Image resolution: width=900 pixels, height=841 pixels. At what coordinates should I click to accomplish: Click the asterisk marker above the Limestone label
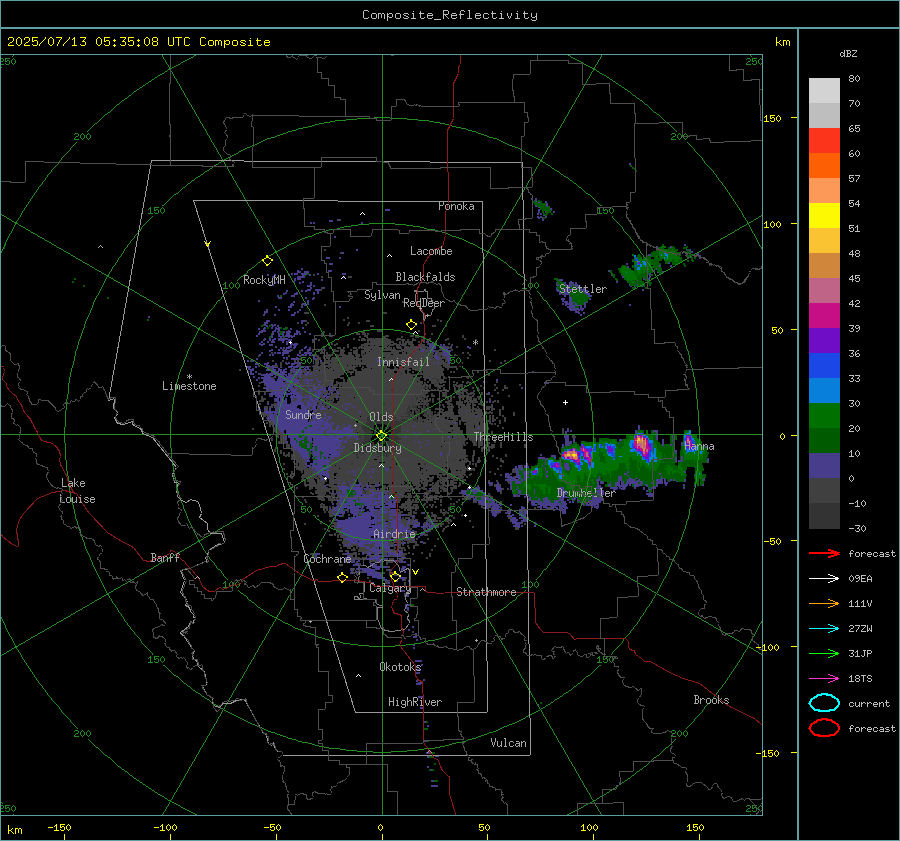189,377
